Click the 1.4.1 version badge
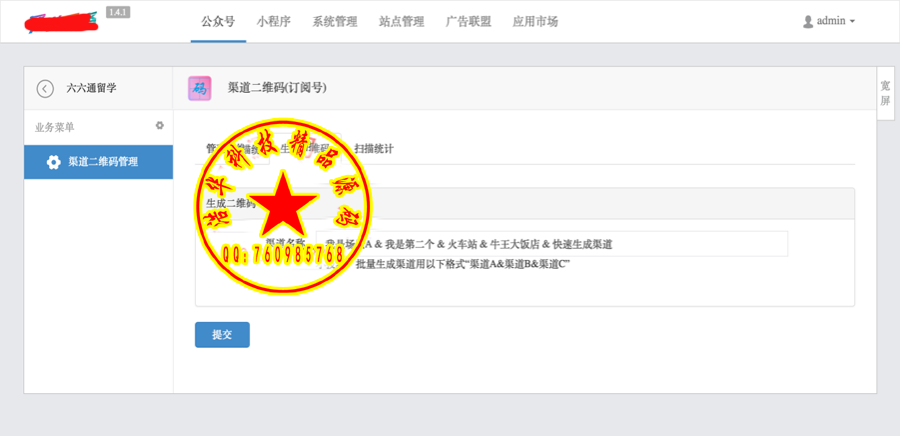 tap(118, 12)
